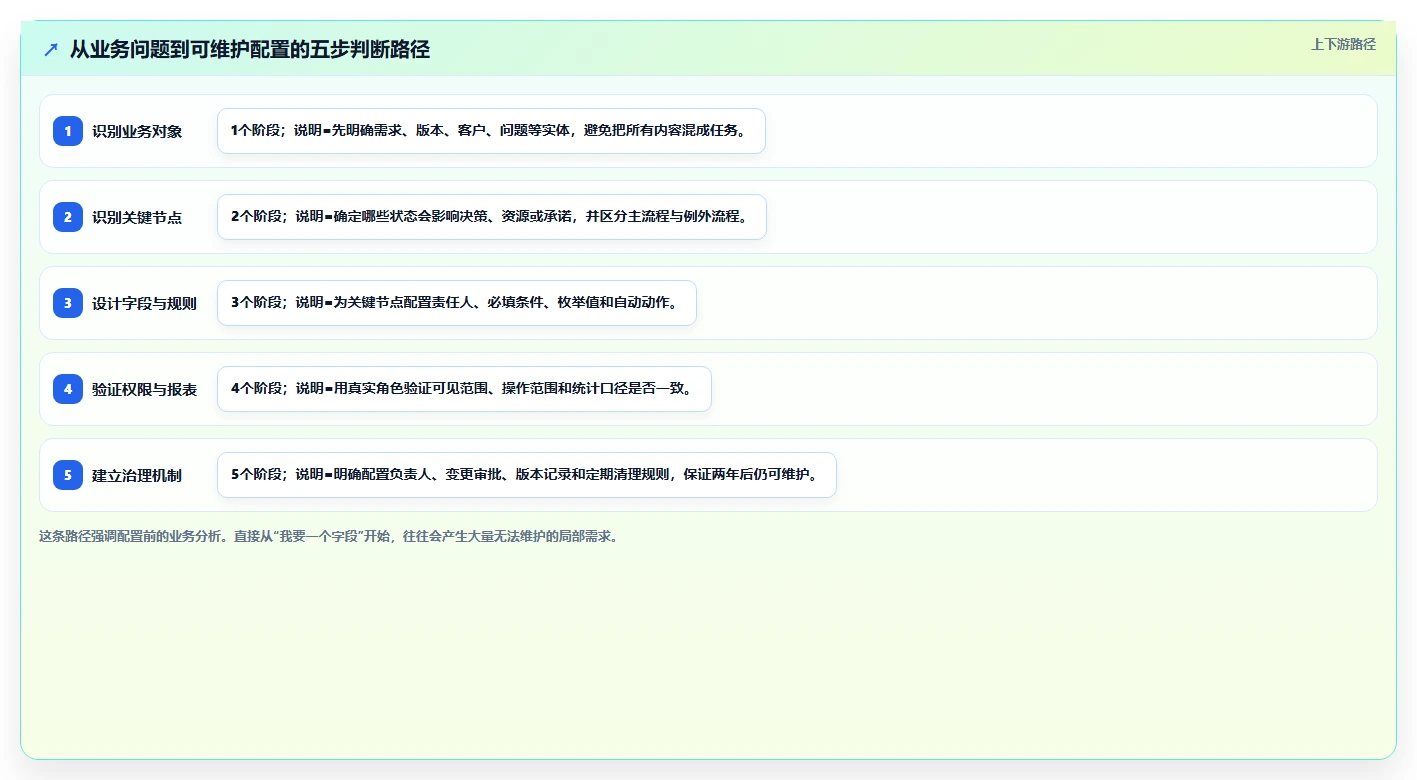Image resolution: width=1417 pixels, height=780 pixels.
Task: Click the step 4 number badge
Action: 68,389
